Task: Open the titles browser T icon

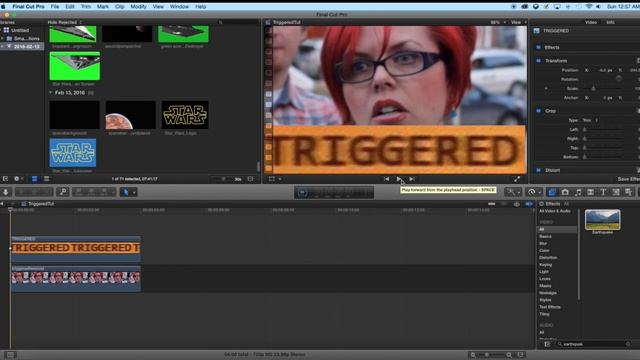Action: tap(603, 192)
